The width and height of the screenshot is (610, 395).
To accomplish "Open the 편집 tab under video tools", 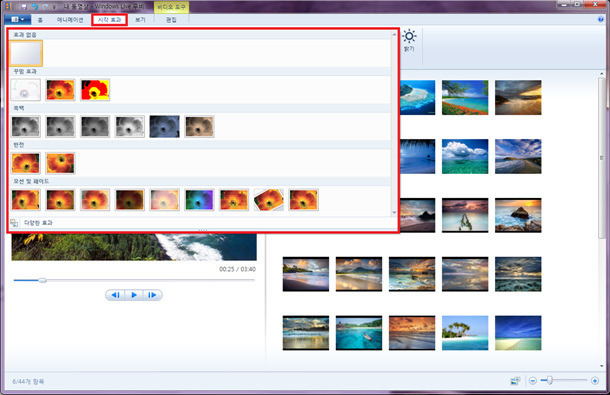I will (x=171, y=19).
